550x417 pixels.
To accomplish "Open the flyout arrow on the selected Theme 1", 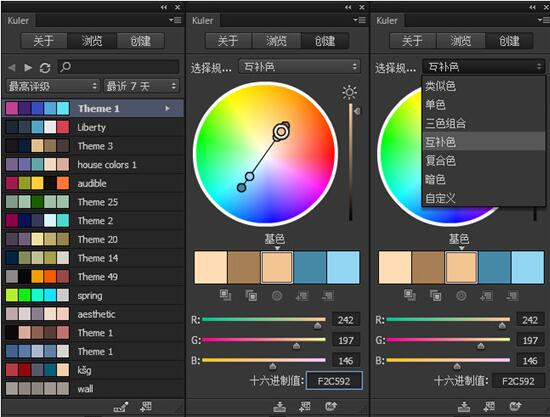I will coord(167,108).
